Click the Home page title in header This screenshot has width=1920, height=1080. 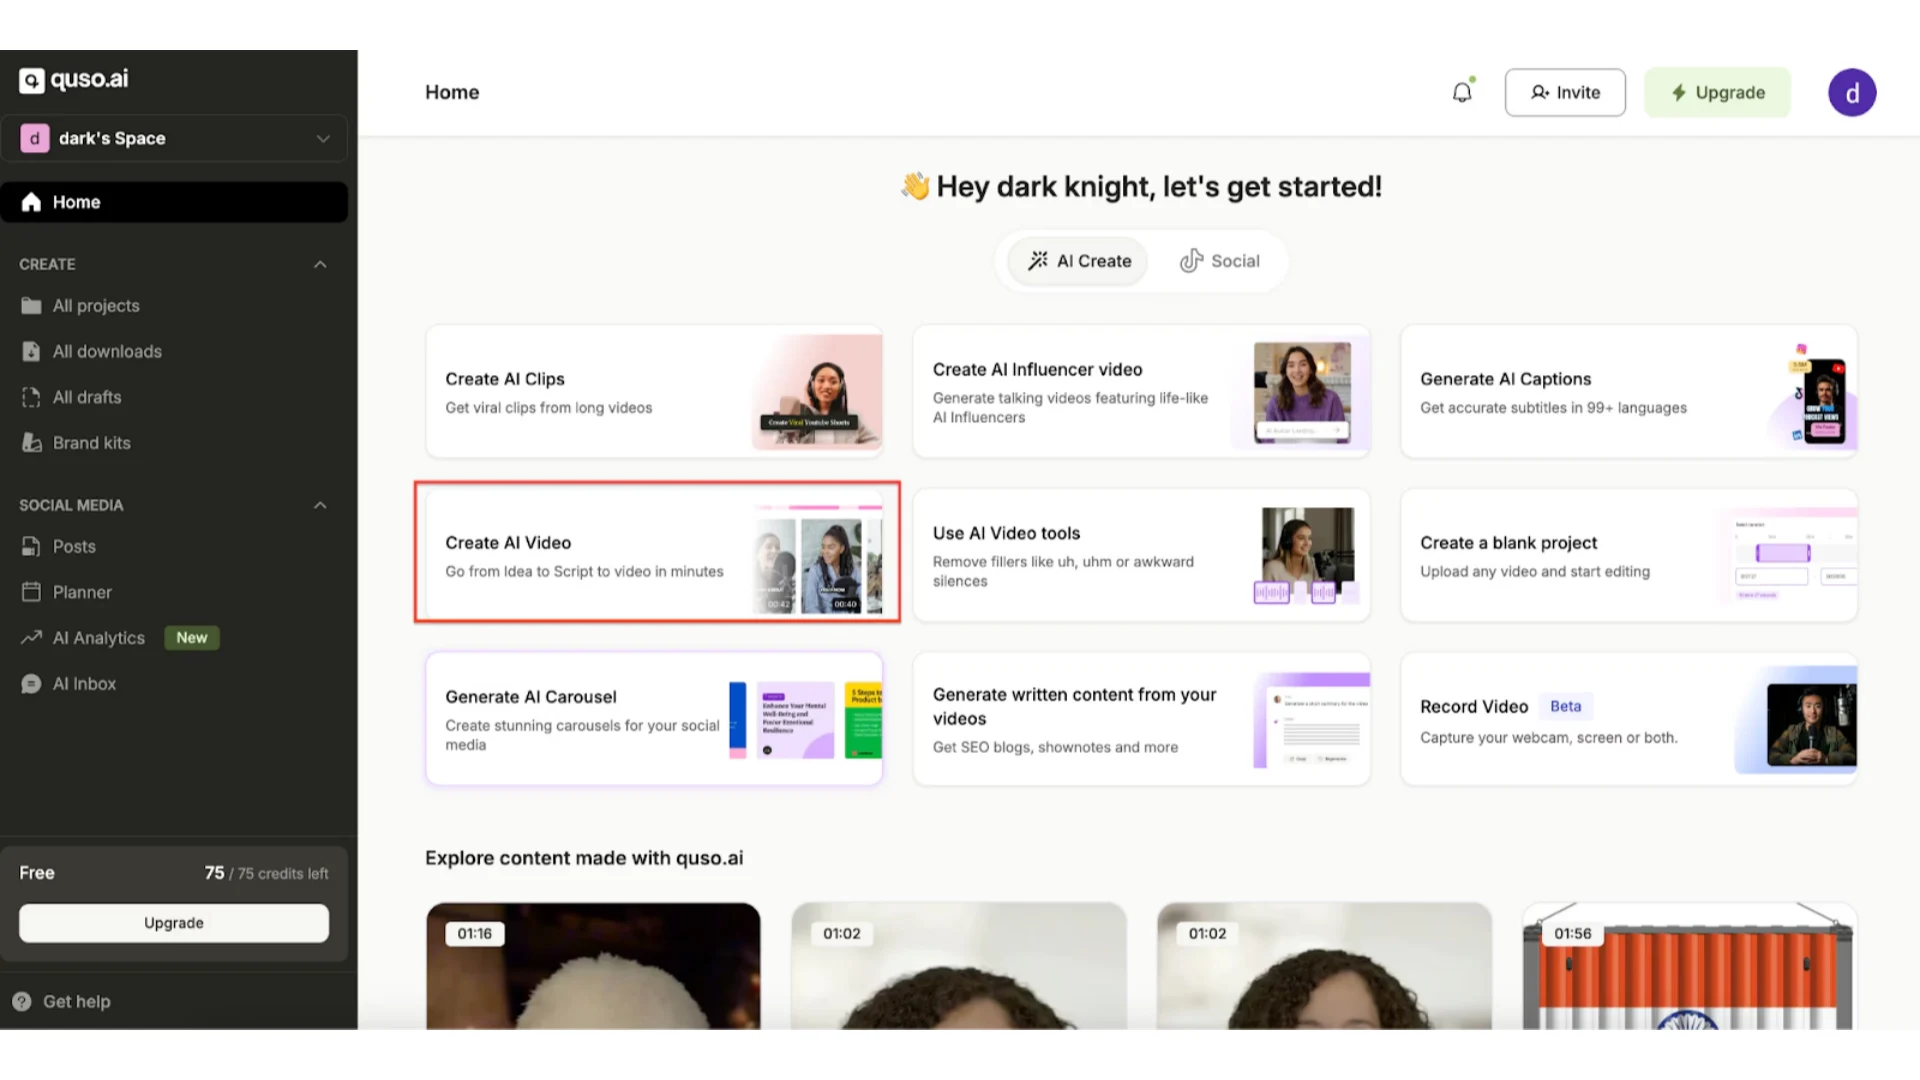click(x=452, y=92)
